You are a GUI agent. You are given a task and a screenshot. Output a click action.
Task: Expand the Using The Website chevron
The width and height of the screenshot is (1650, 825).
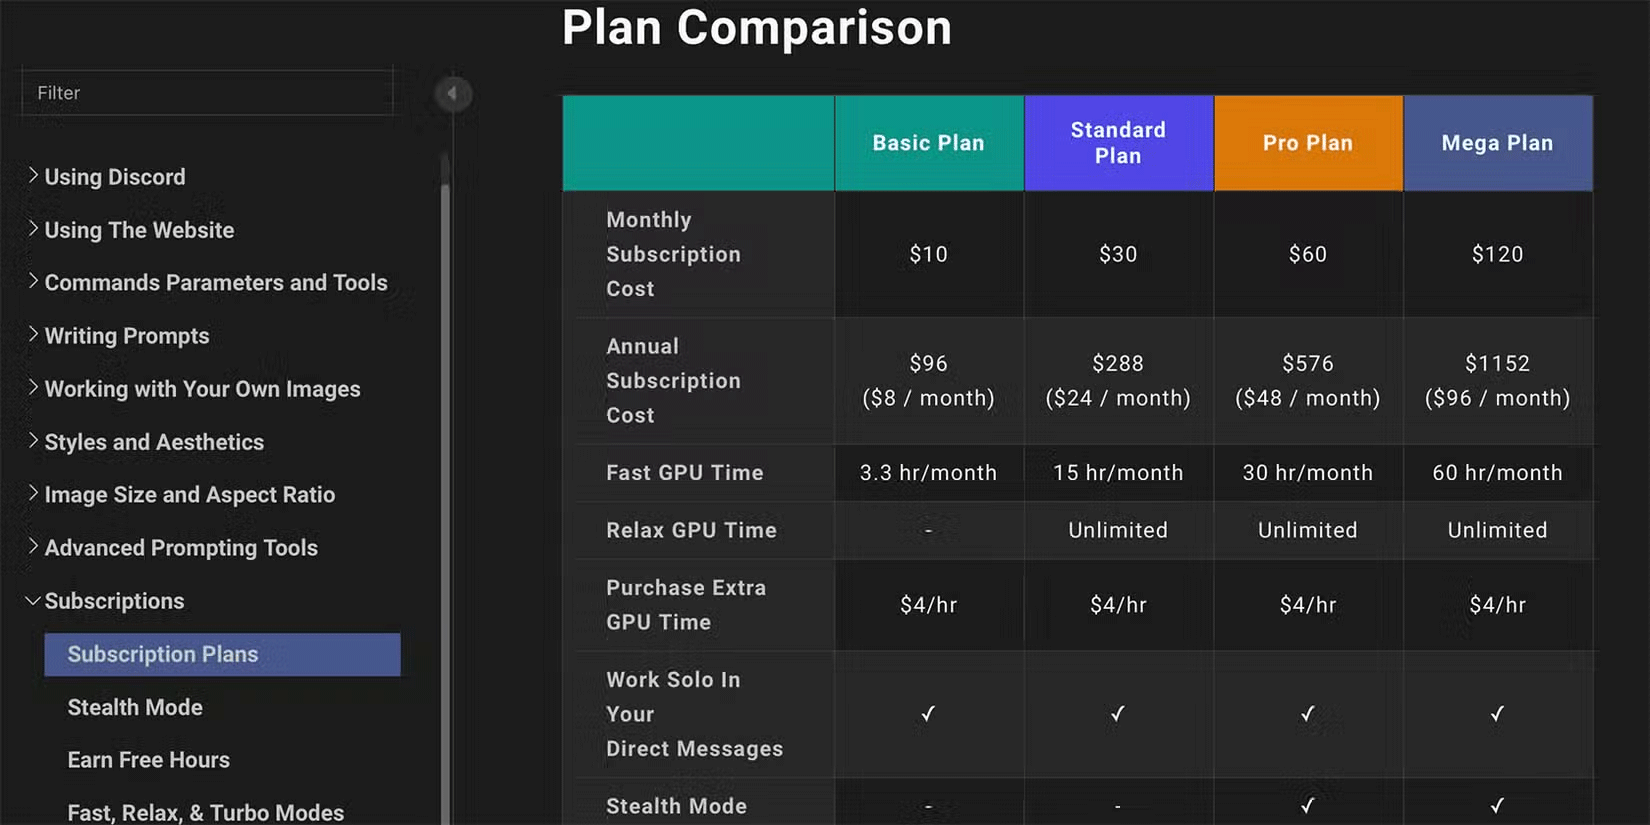click(33, 229)
